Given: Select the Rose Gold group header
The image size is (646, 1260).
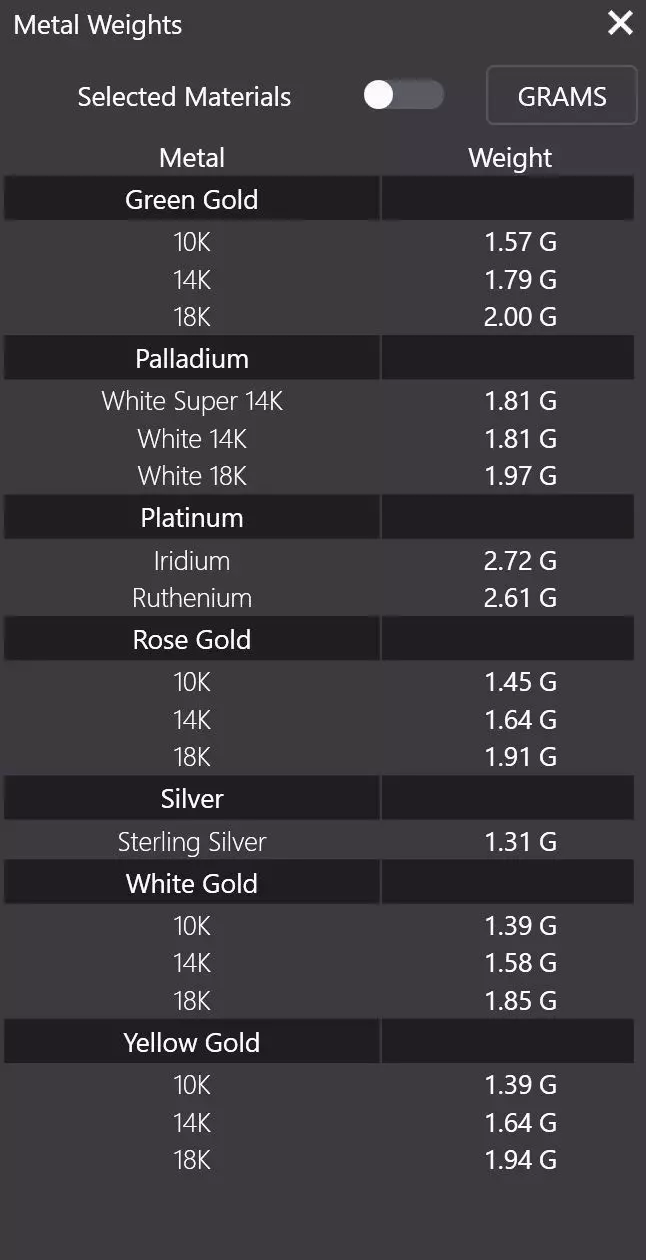Looking at the screenshot, I should click(x=192, y=640).
